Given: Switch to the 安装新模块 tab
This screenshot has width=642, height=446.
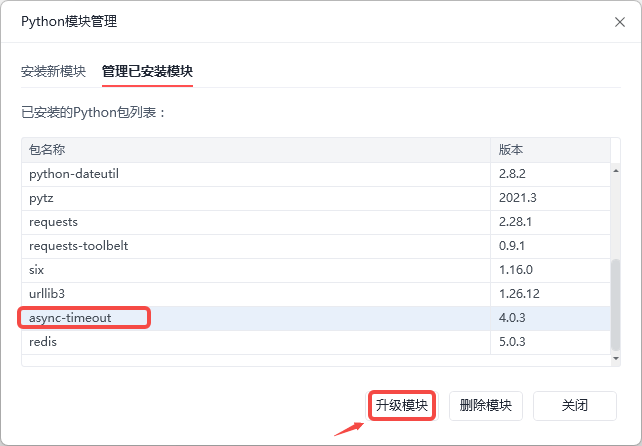Looking at the screenshot, I should click(50, 72).
